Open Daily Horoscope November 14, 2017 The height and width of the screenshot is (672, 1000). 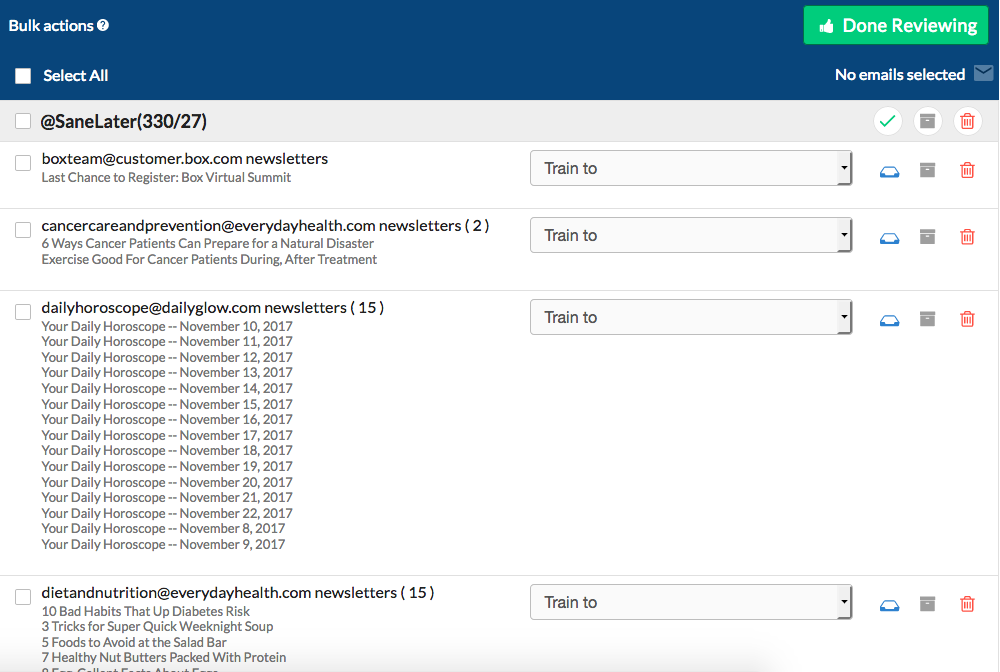[x=167, y=389]
